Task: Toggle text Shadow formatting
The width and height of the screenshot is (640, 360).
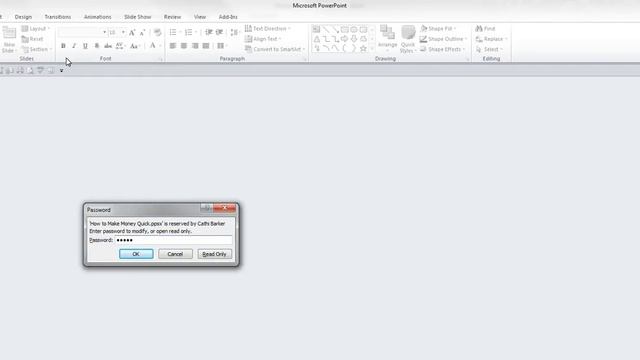Action: click(96, 46)
